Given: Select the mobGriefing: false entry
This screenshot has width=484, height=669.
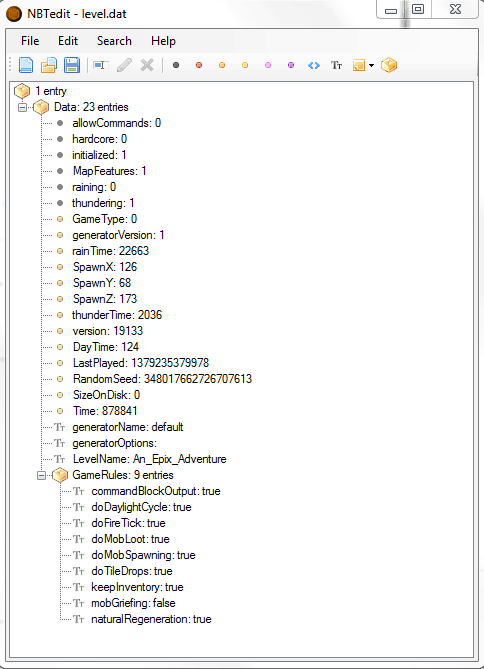Looking at the screenshot, I should point(133,603).
